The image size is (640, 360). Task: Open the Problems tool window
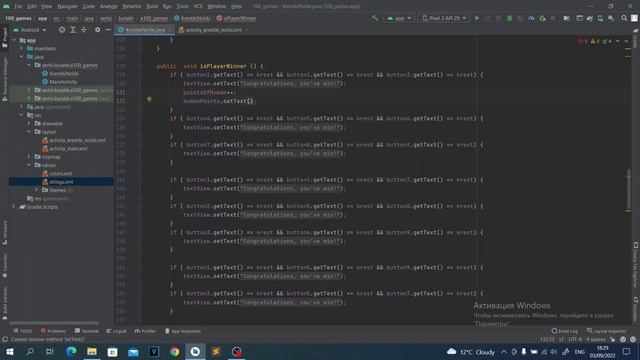53,331
